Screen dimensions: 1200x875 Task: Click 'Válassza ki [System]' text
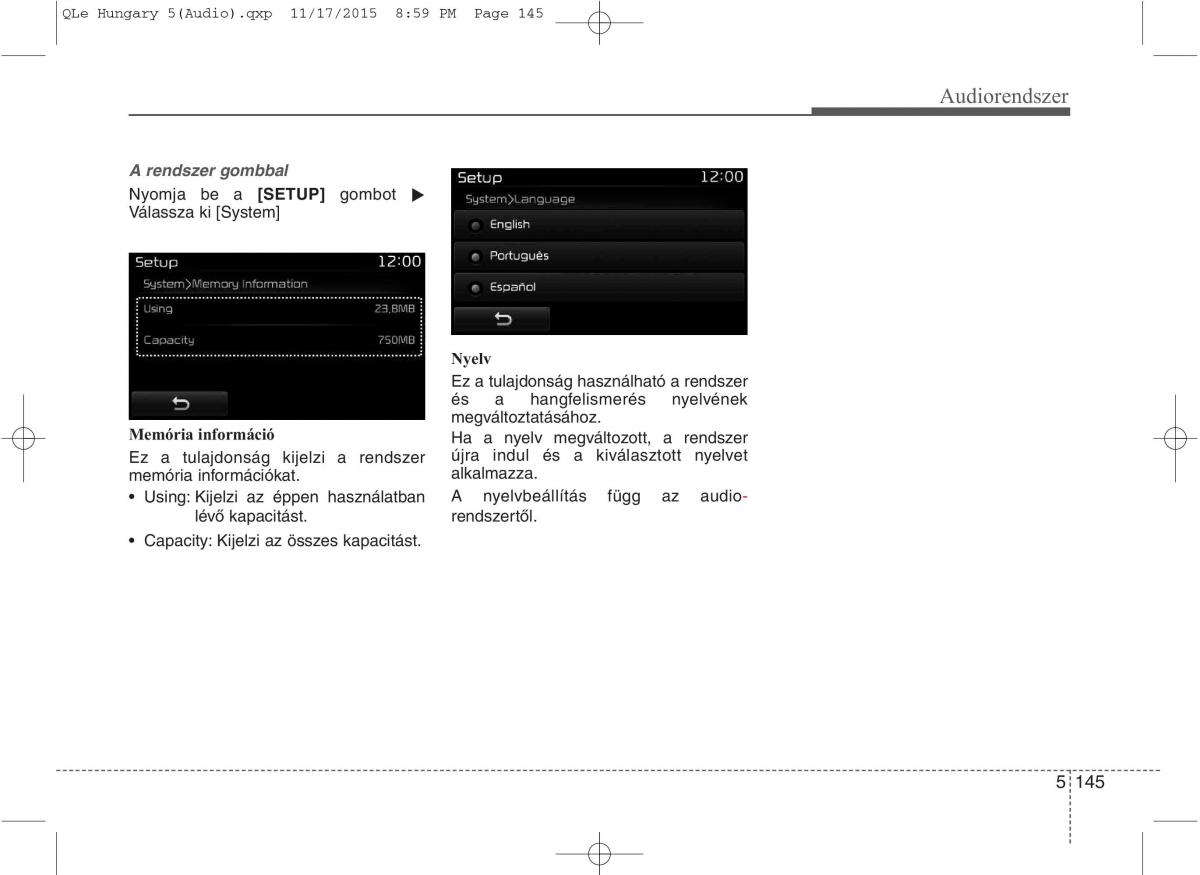point(204,213)
